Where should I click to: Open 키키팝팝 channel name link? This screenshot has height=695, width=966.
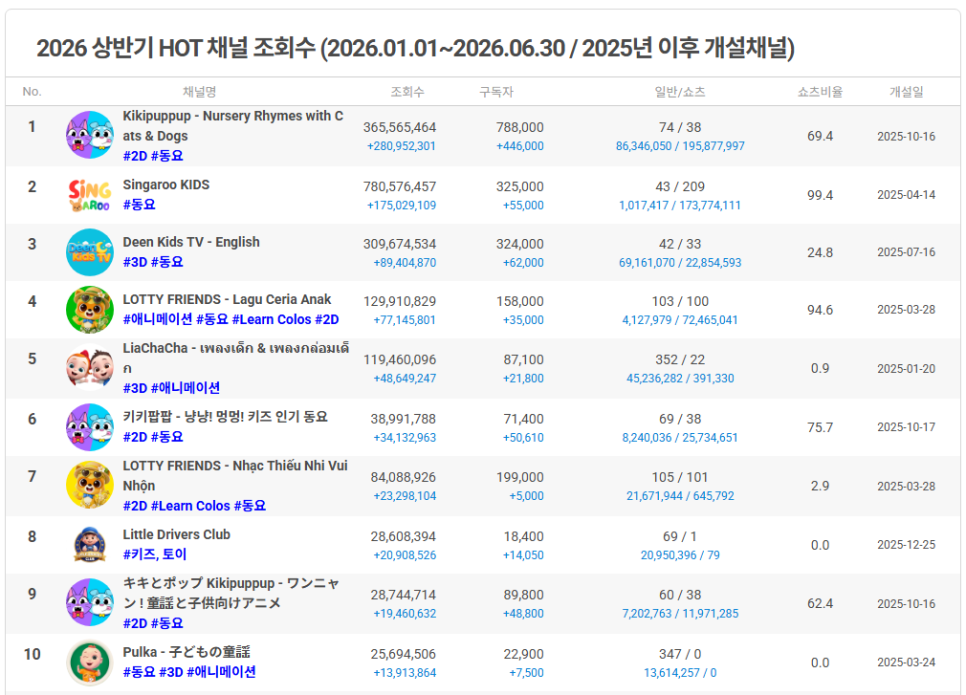point(225,417)
